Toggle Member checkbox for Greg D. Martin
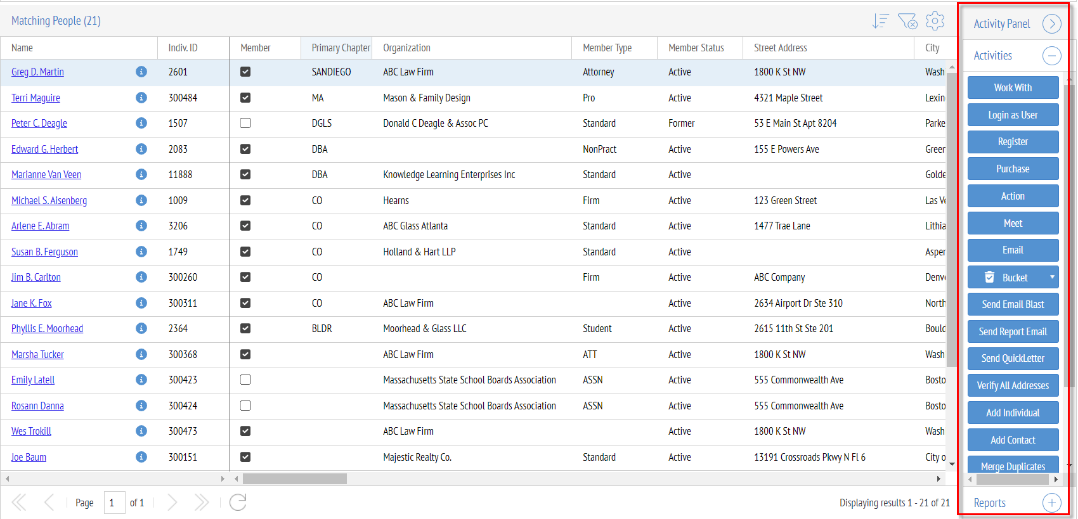This screenshot has width=1078, height=519. tap(245, 71)
